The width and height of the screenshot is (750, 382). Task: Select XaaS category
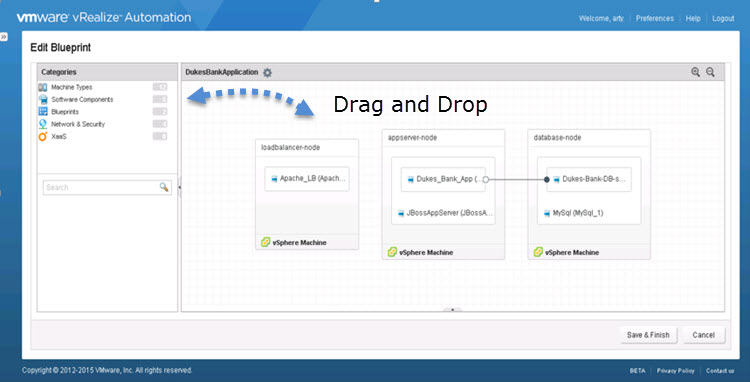coord(59,136)
